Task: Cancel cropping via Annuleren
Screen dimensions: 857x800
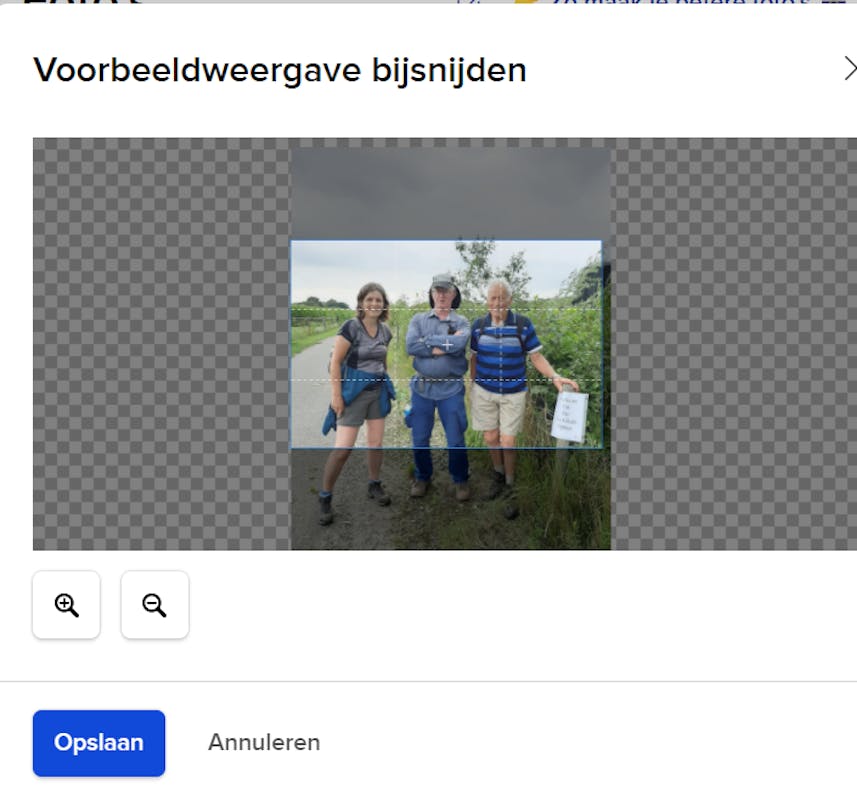Action: (264, 743)
